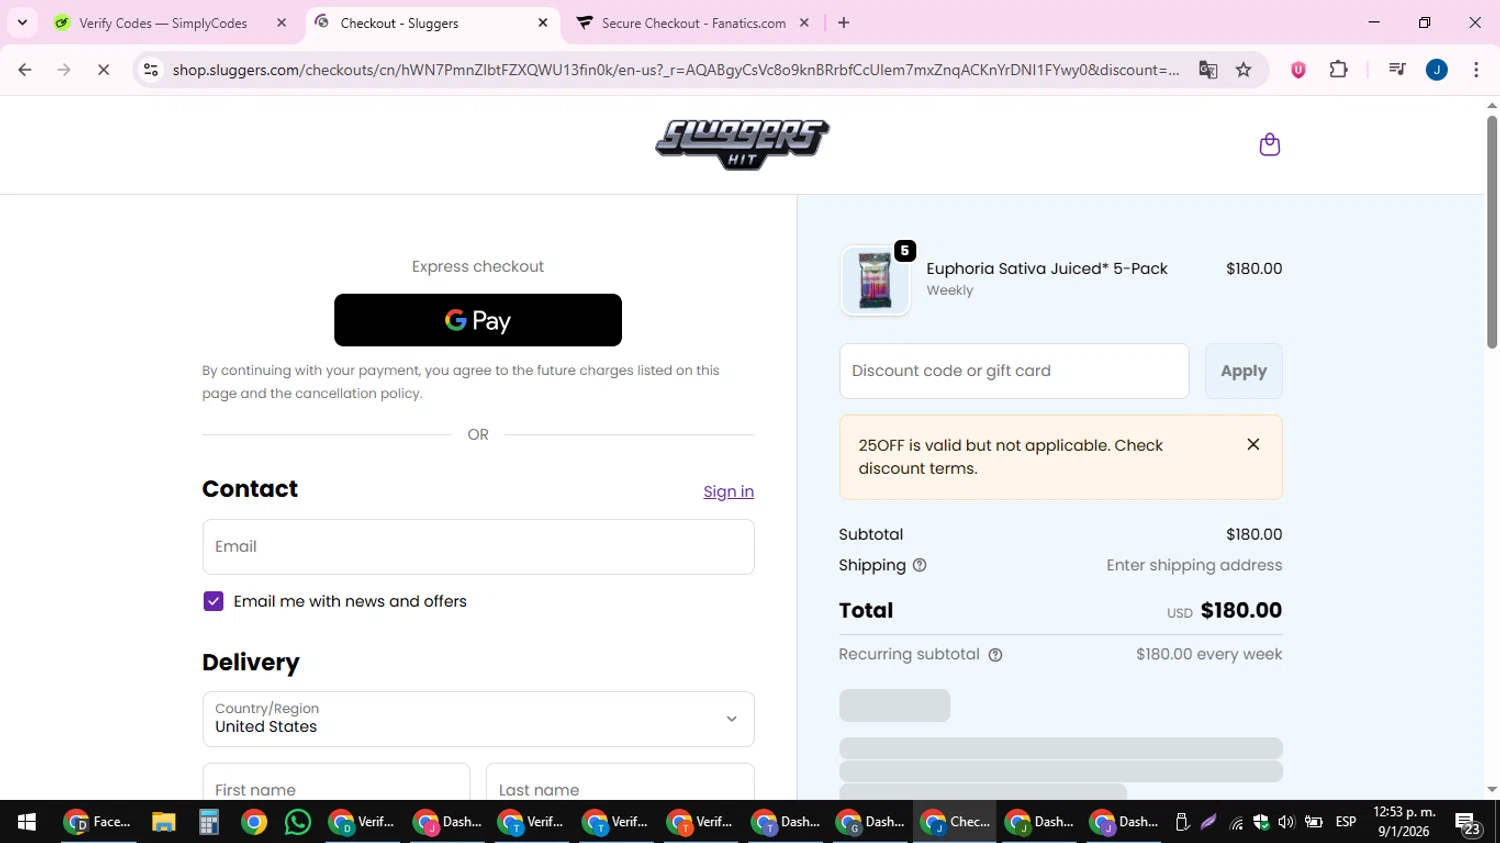Apply the discount code
Viewport: 1500px width, 843px height.
(x=1243, y=371)
